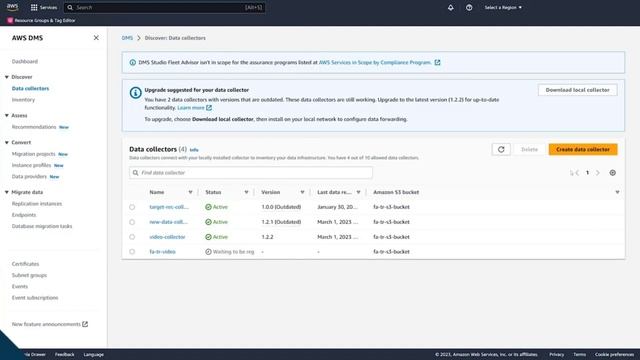Image resolution: width=640 pixels, height=360 pixels.
Task: Sort by Status column arrow
Action: pyautogui.click(x=246, y=192)
